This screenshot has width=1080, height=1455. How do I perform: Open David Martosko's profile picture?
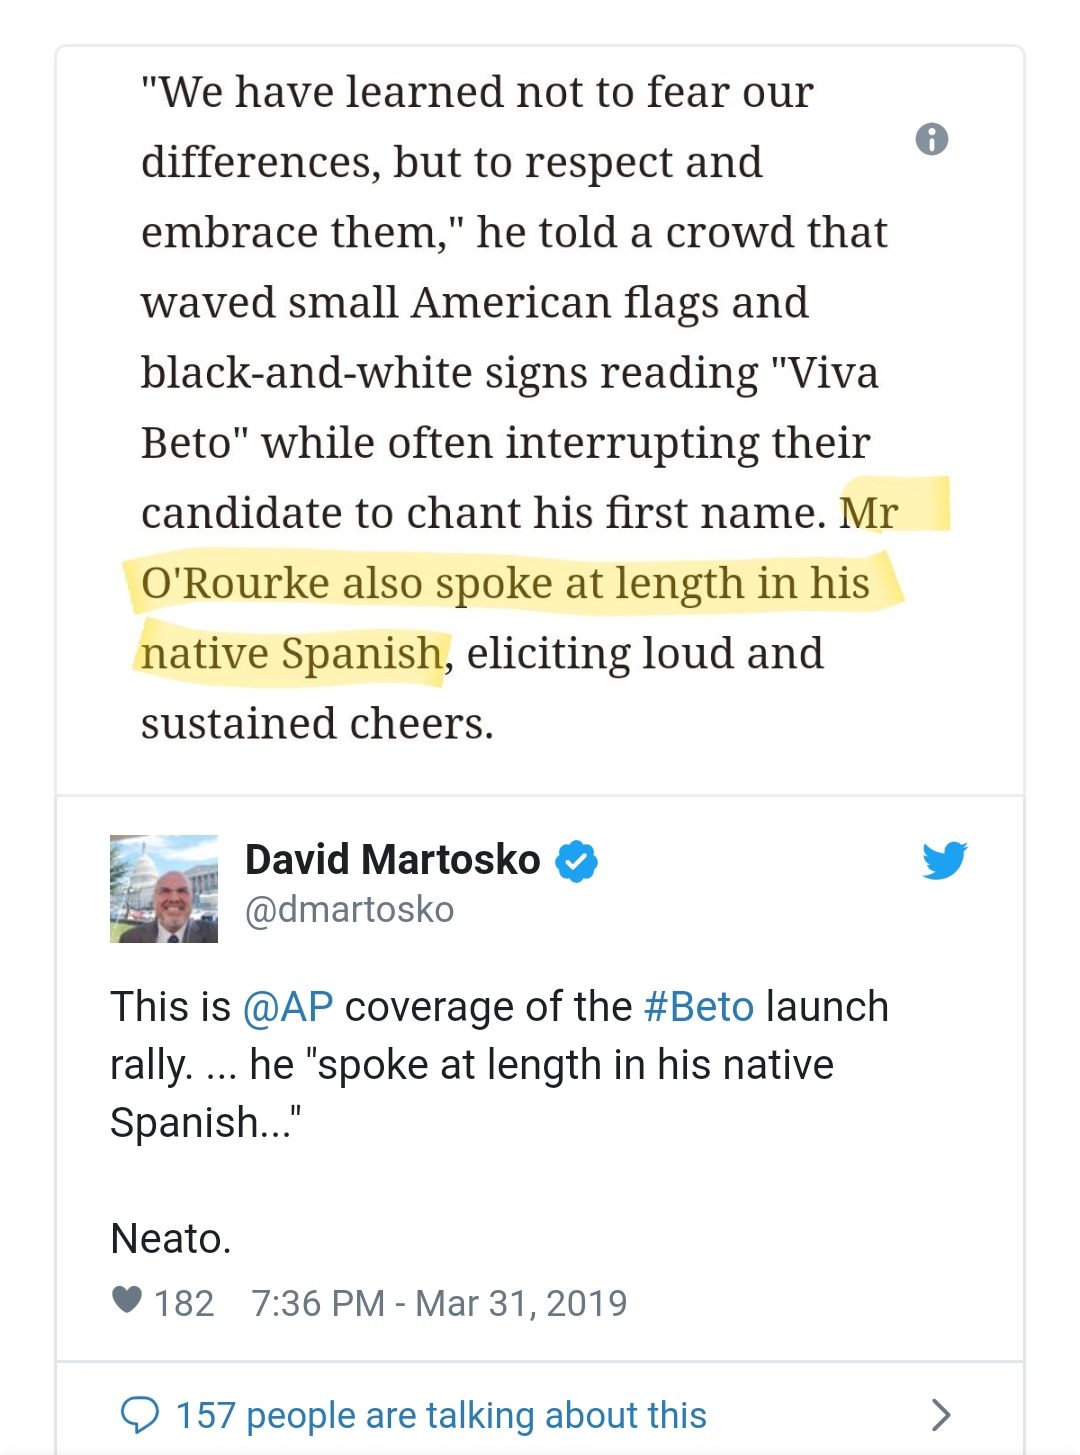coord(164,889)
